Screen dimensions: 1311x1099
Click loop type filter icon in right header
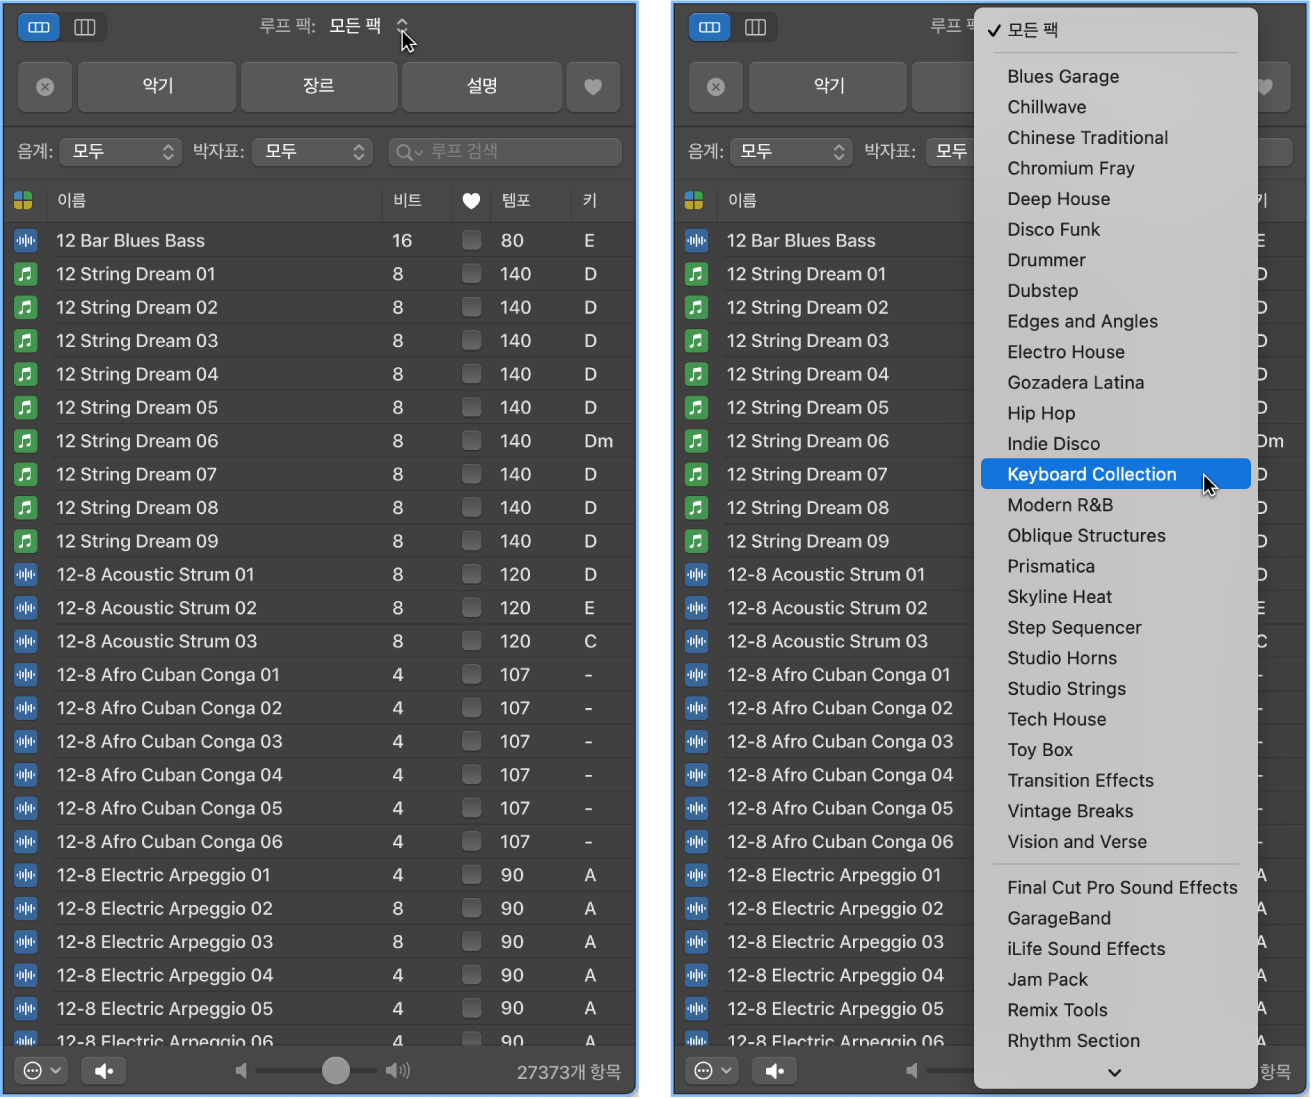[694, 201]
